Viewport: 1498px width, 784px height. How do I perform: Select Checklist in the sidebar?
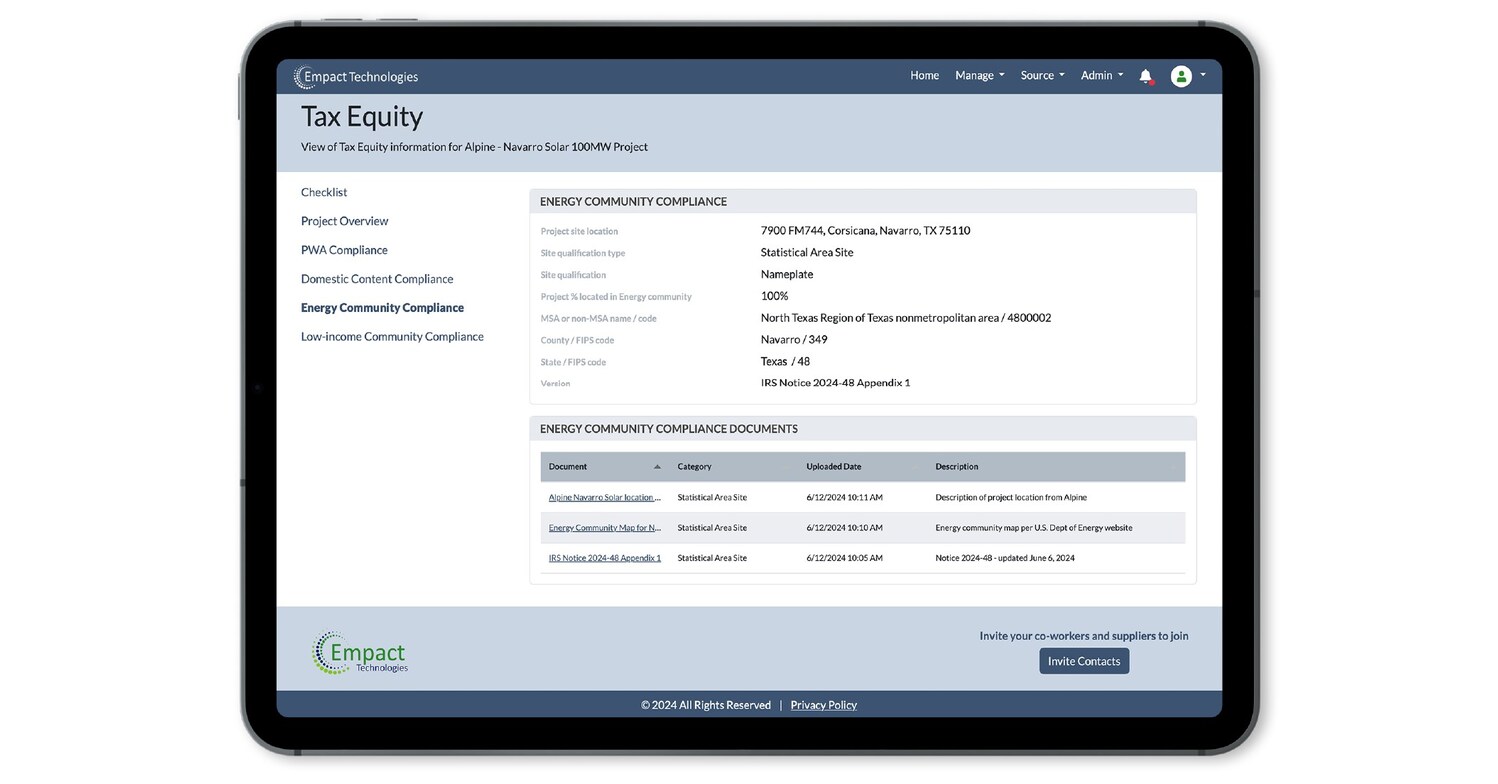click(x=324, y=192)
